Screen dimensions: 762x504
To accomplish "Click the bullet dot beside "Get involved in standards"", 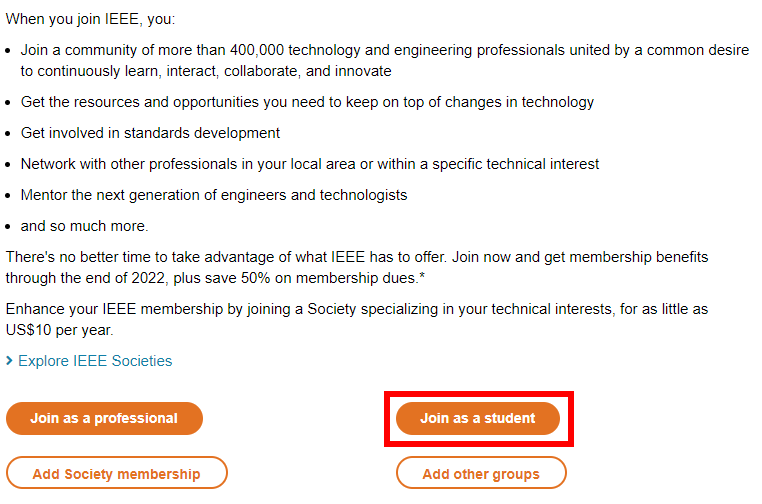I will click(8, 134).
